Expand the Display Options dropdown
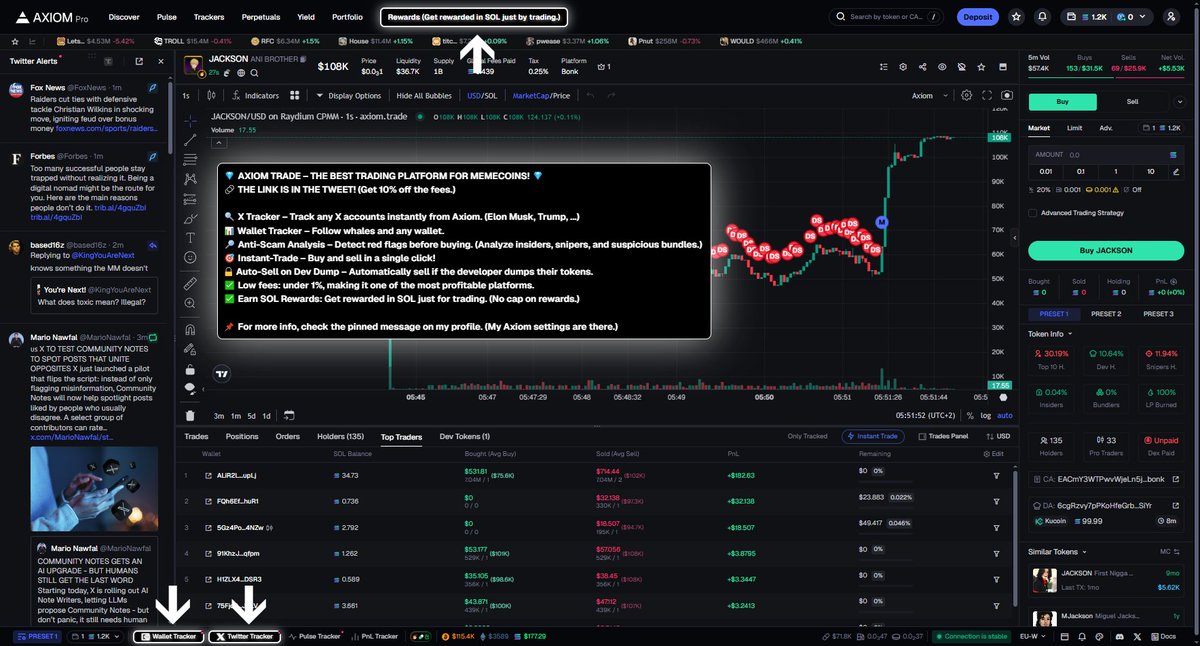Viewport: 1200px width, 646px height. coord(348,95)
